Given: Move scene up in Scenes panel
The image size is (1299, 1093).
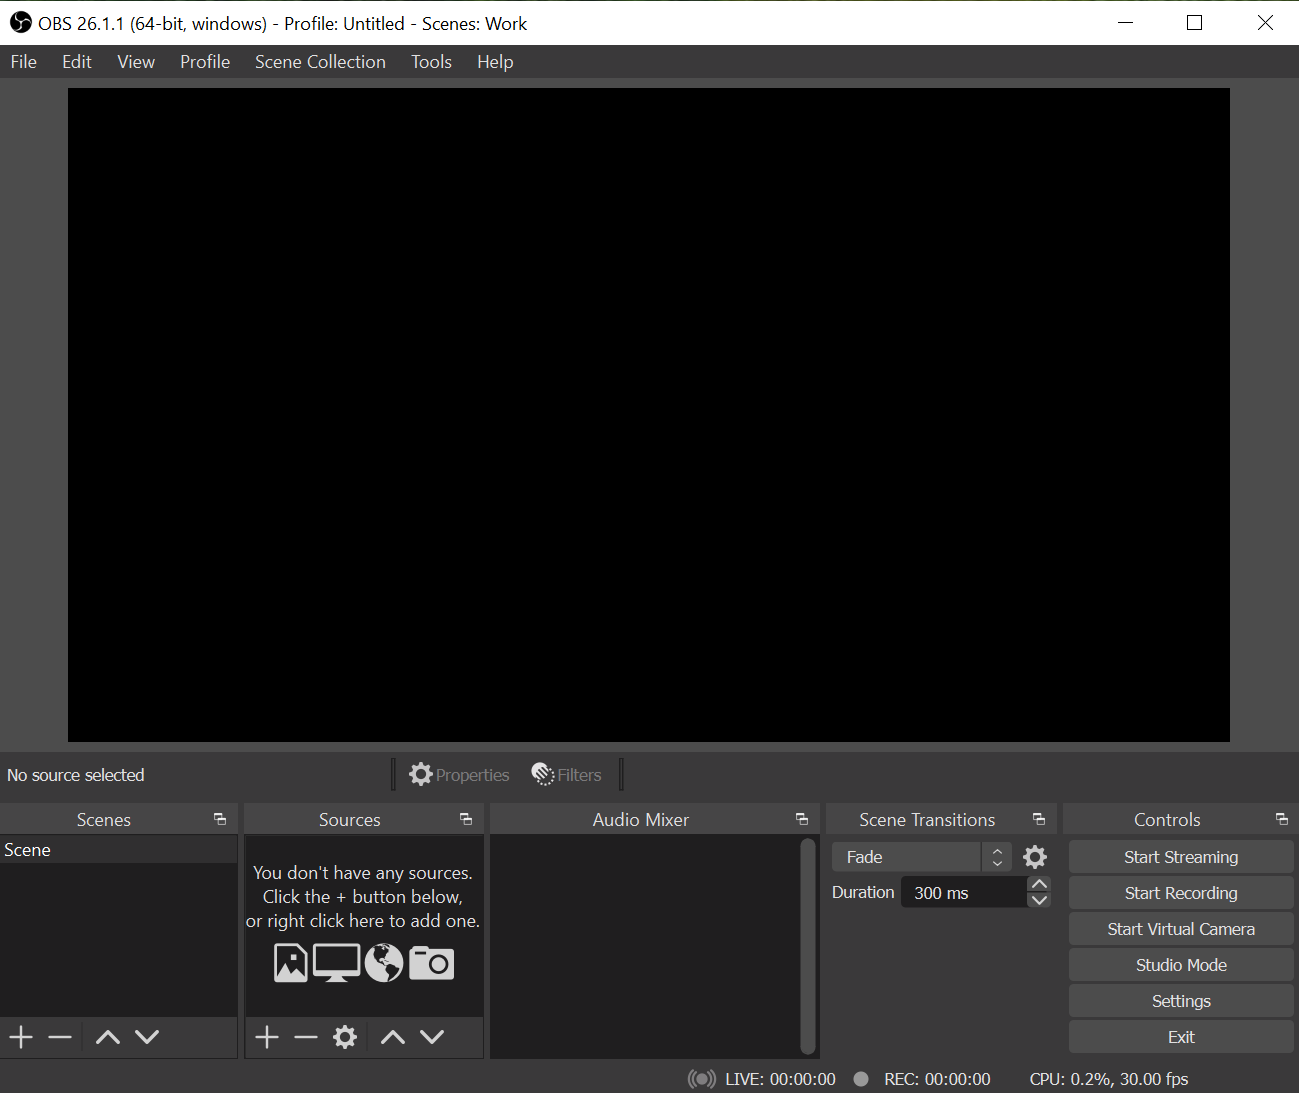Looking at the screenshot, I should pos(108,1037).
